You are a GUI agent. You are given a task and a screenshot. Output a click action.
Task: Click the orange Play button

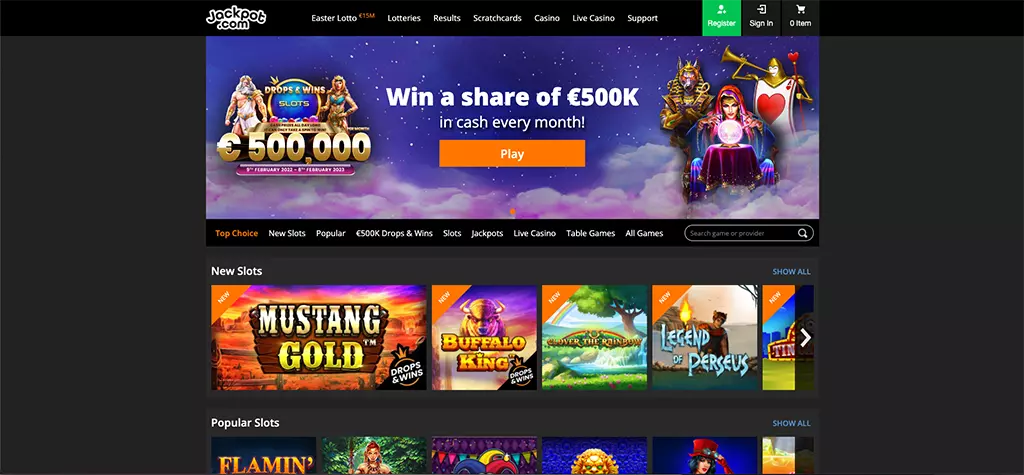point(512,154)
